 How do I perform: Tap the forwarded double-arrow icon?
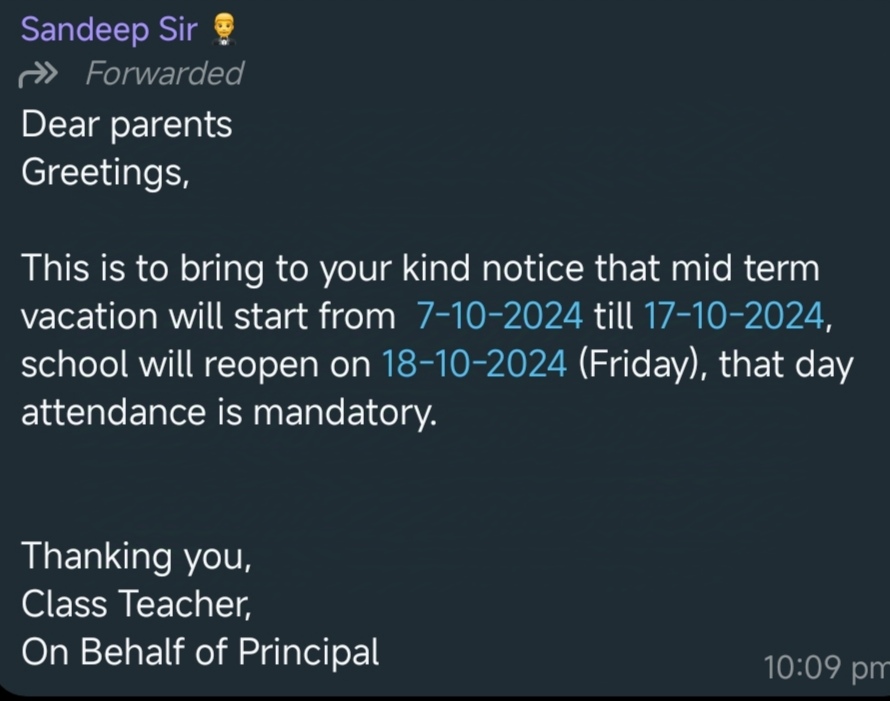37,75
